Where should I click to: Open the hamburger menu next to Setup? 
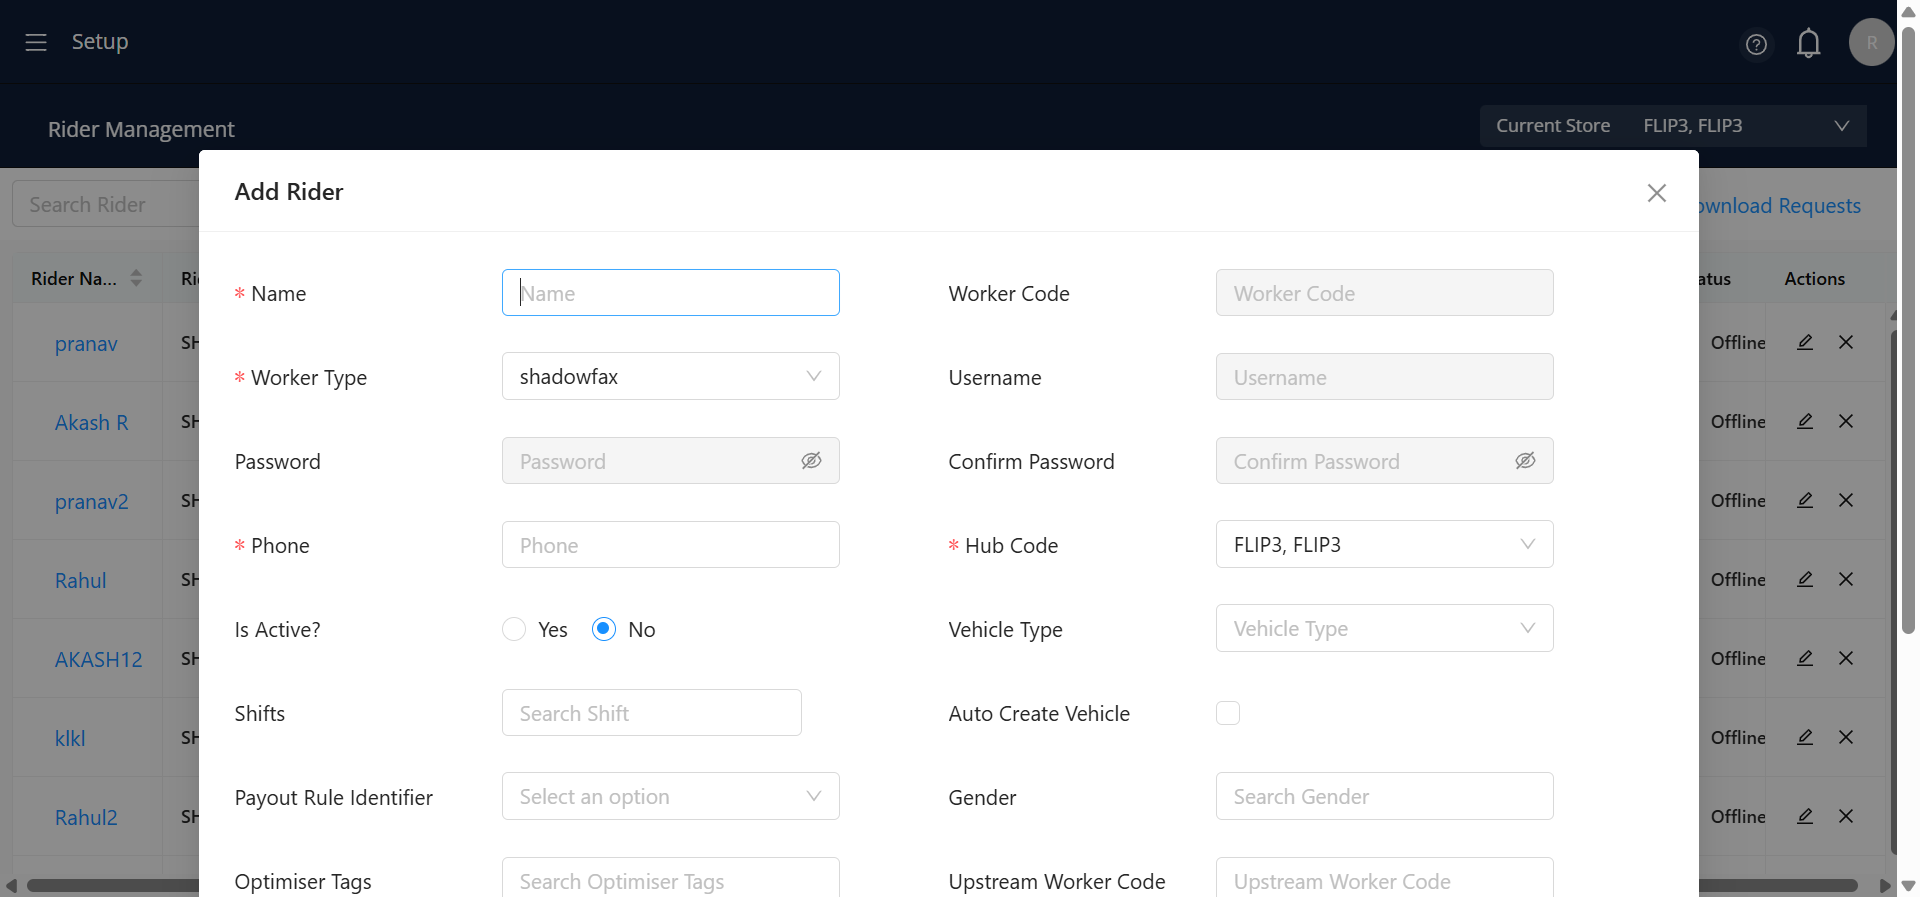(x=36, y=42)
